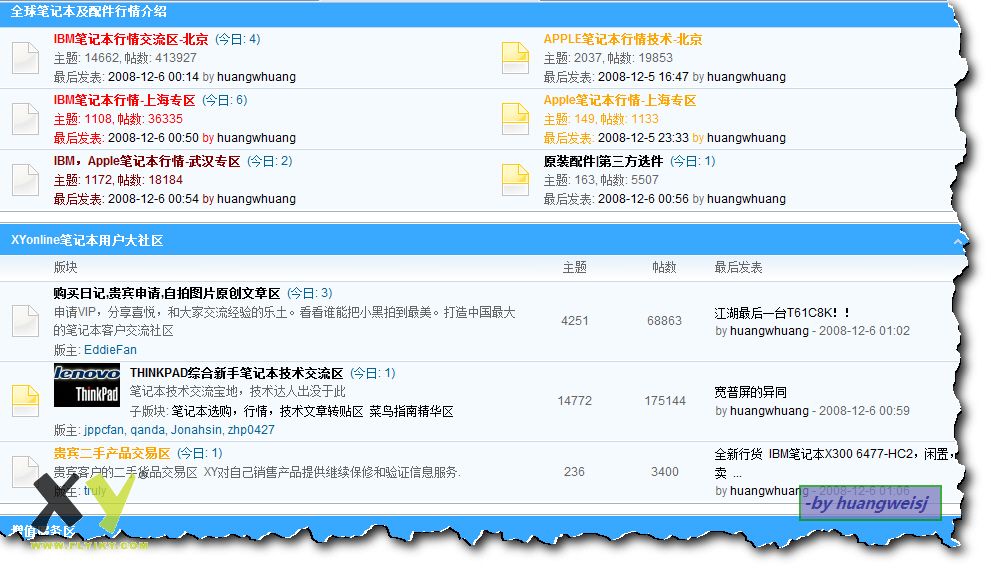991x569 pixels.
Task: Click the yellow folder icon beside 原装配件|第三方选件
Action: pyautogui.click(x=515, y=180)
